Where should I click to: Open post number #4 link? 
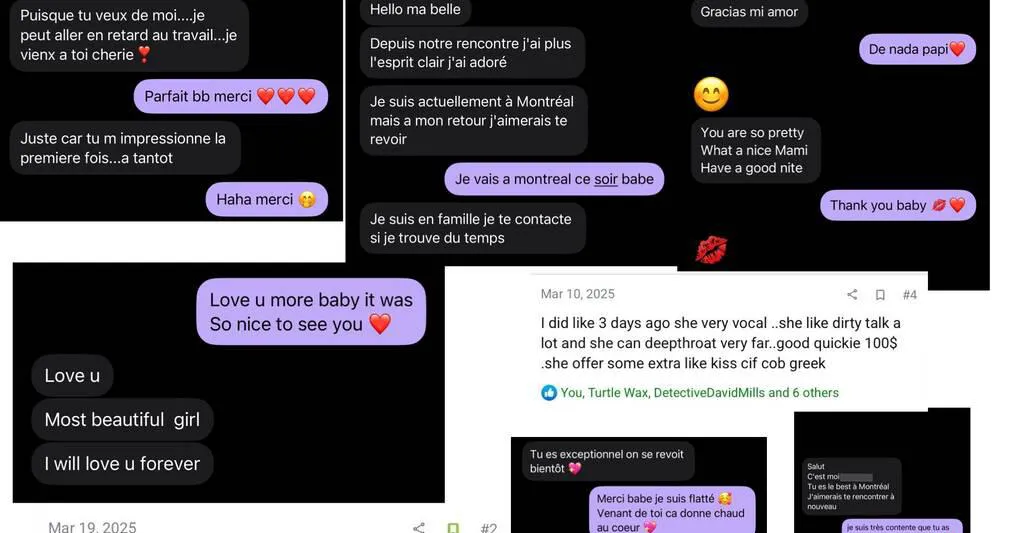[x=910, y=295]
